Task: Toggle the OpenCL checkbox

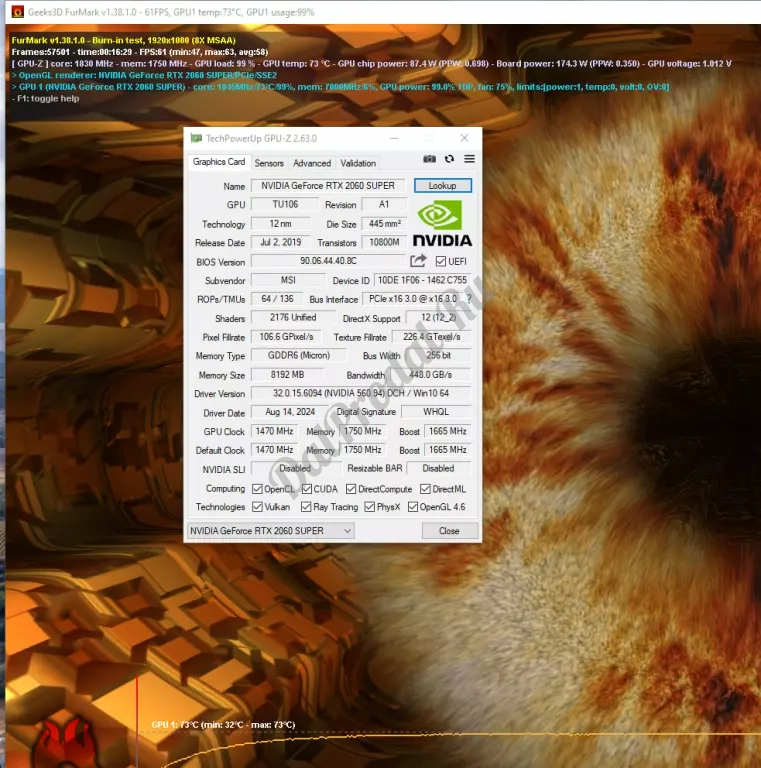Action: pyautogui.click(x=257, y=489)
